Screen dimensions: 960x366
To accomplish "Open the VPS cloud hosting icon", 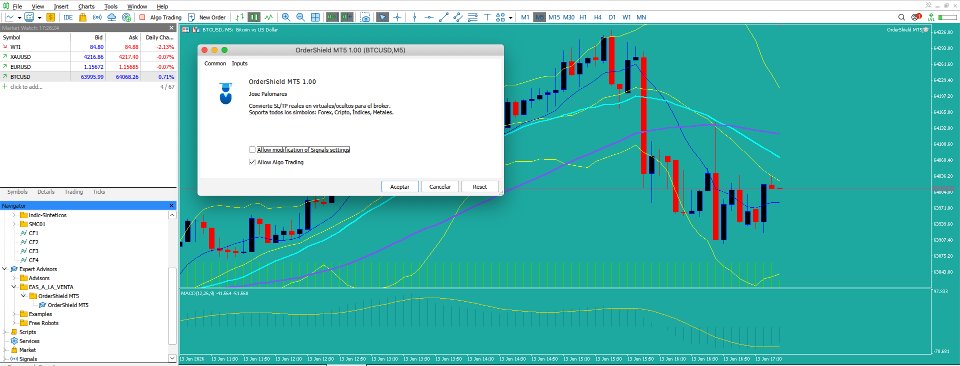I will pos(111,17).
